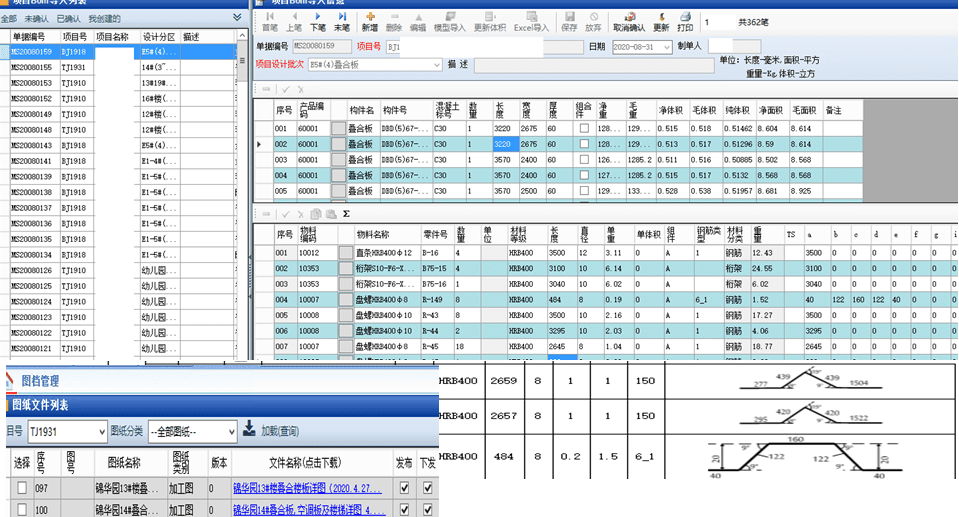Viewport: 959px width, 517px height.
Task: Toggle 发布 checkbox for drawing 097
Action: coord(404,488)
